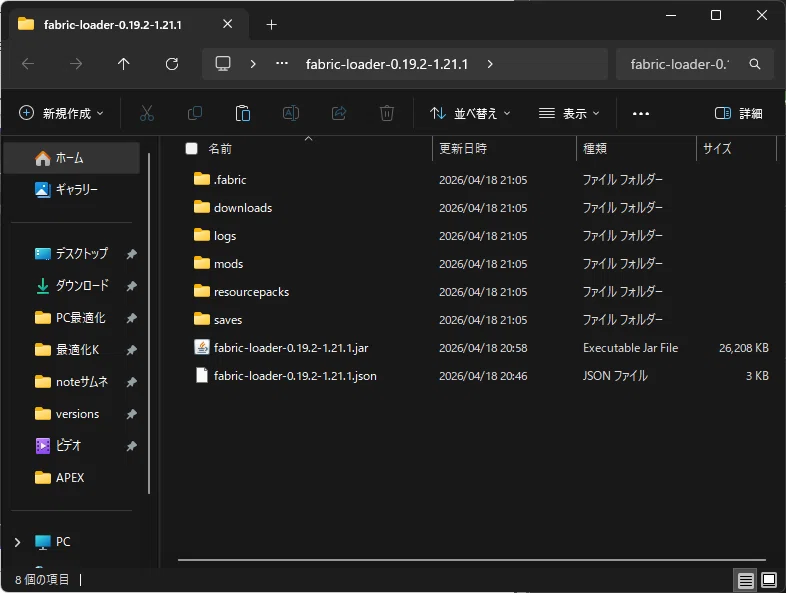The width and height of the screenshot is (786, 593).
Task: Expand the PC tree node
Action: pos(18,542)
